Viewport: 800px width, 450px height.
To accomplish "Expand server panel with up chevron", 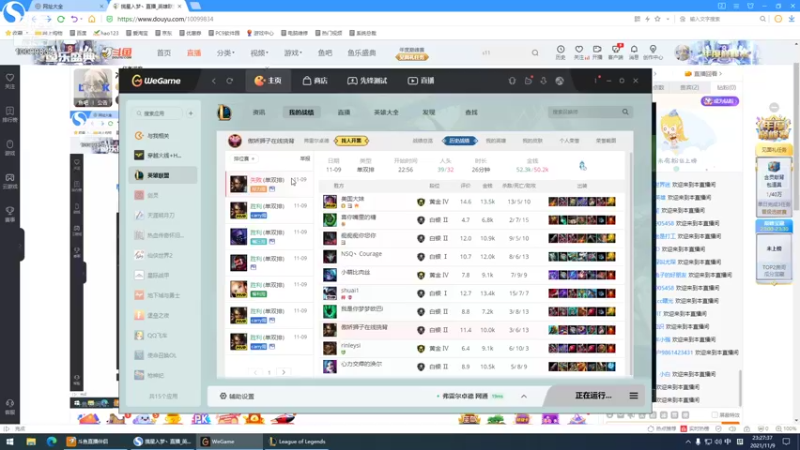I will pos(523,396).
